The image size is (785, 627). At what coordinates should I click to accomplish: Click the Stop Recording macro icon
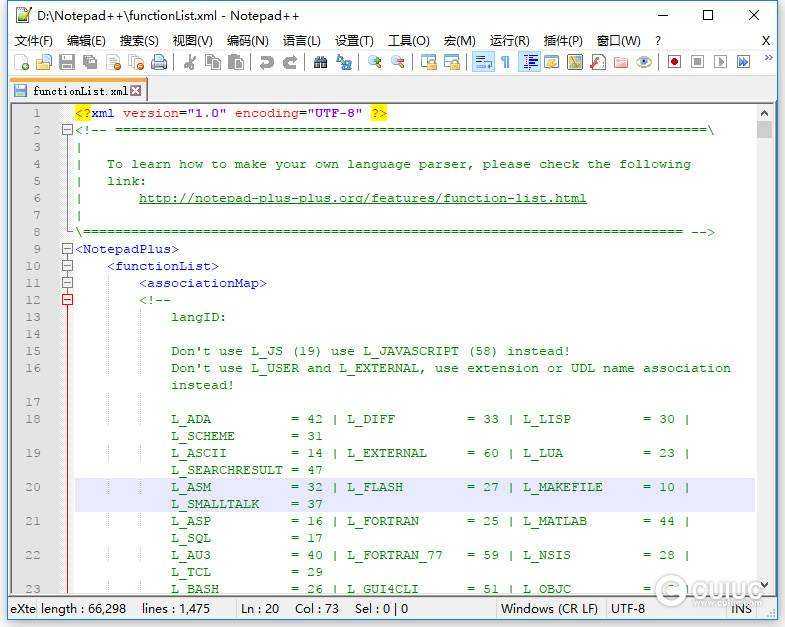click(697, 62)
